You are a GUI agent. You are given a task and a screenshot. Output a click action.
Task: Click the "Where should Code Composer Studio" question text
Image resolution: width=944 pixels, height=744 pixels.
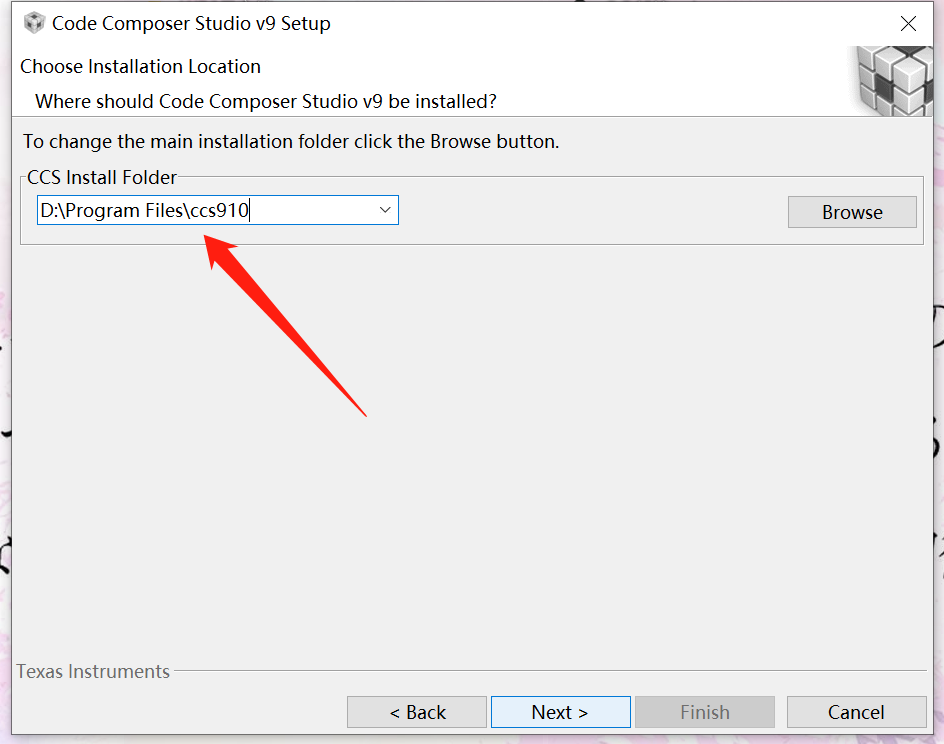(266, 101)
